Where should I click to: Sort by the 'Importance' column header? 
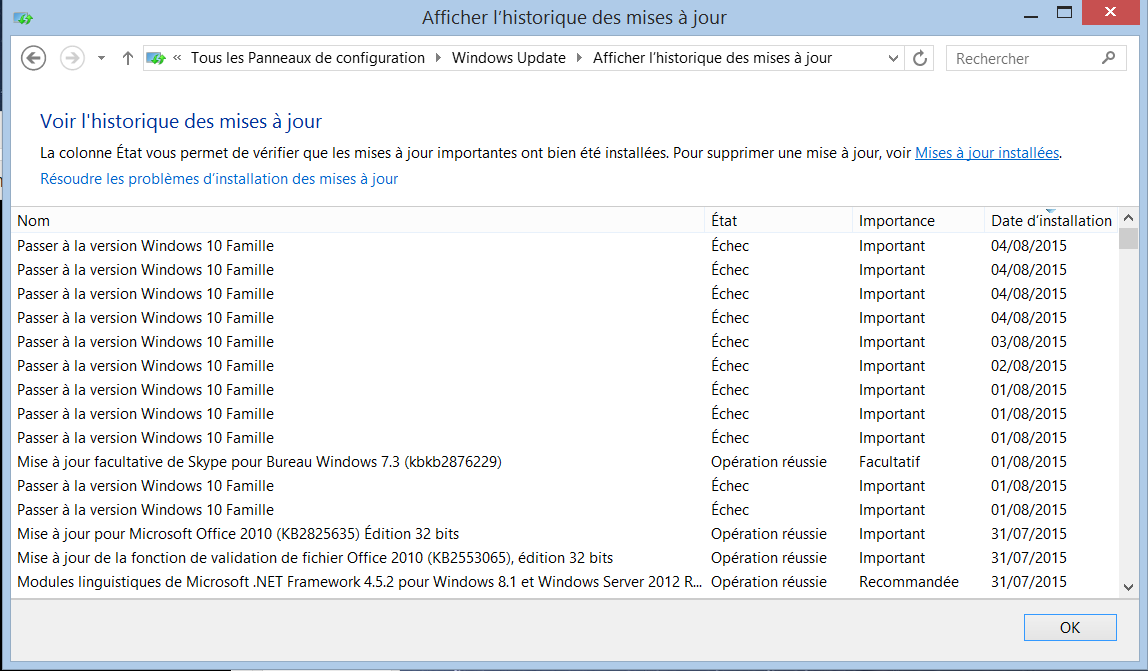click(918, 220)
